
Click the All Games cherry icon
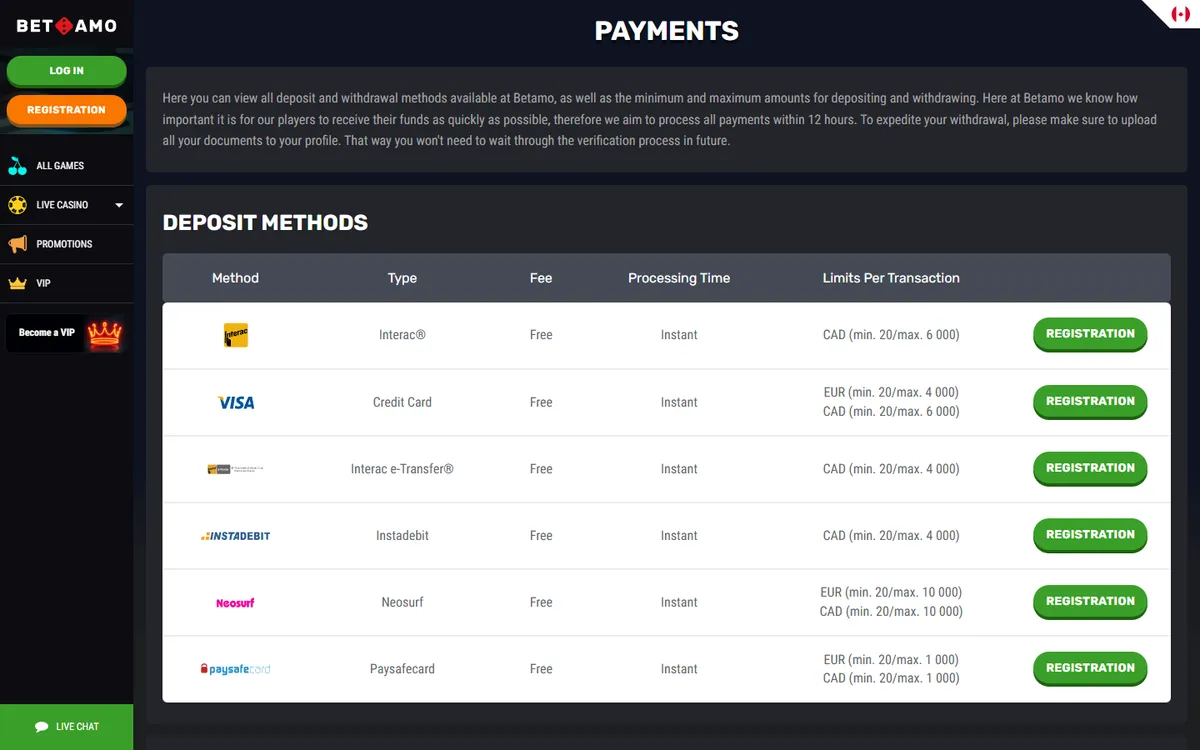pyautogui.click(x=17, y=166)
